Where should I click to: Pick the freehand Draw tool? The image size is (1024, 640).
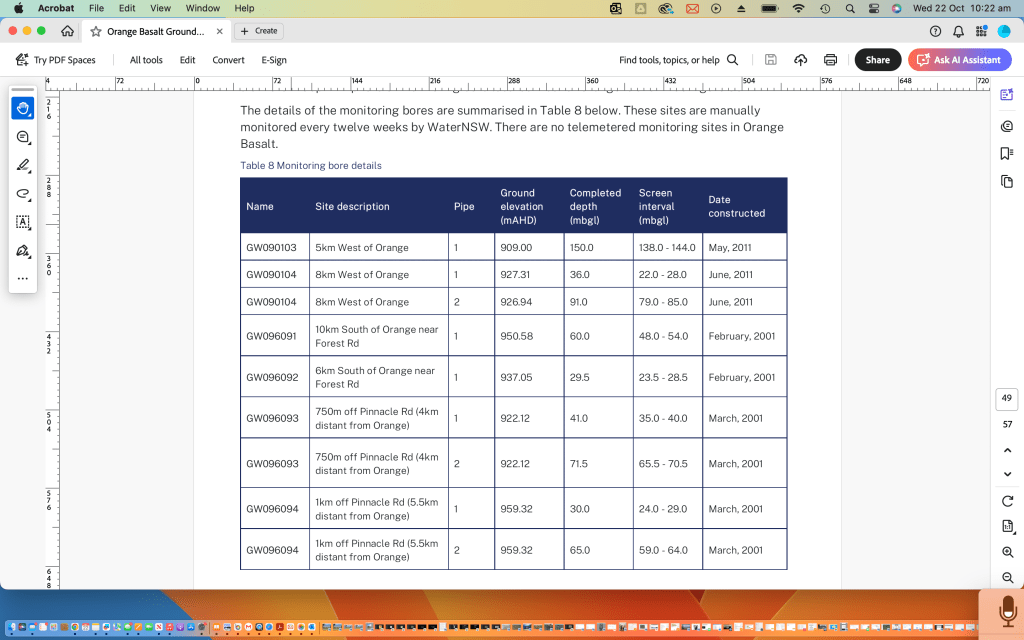23,194
